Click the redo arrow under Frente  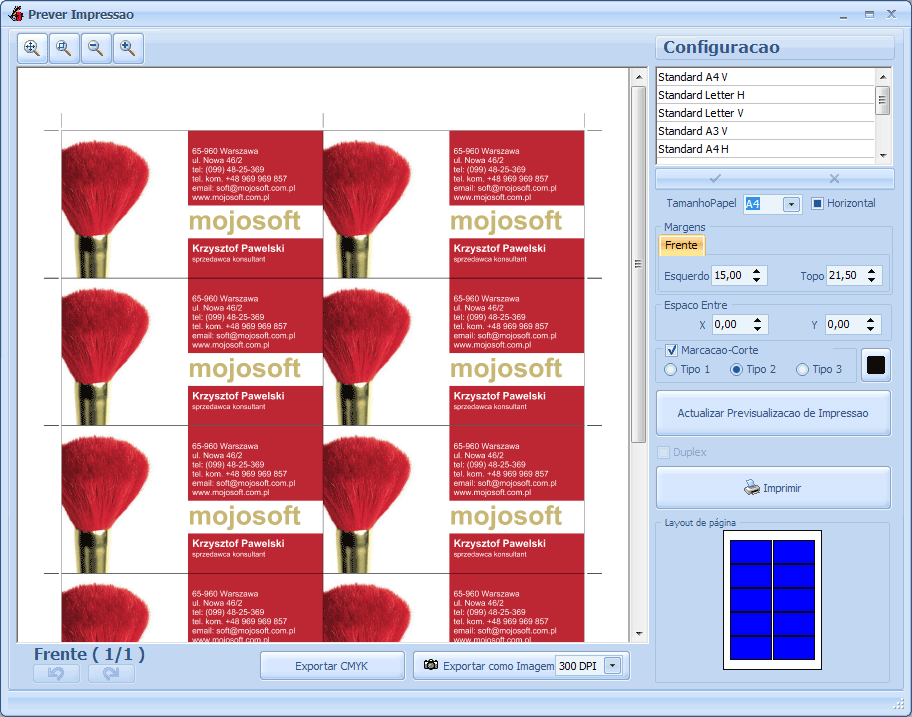tap(111, 673)
